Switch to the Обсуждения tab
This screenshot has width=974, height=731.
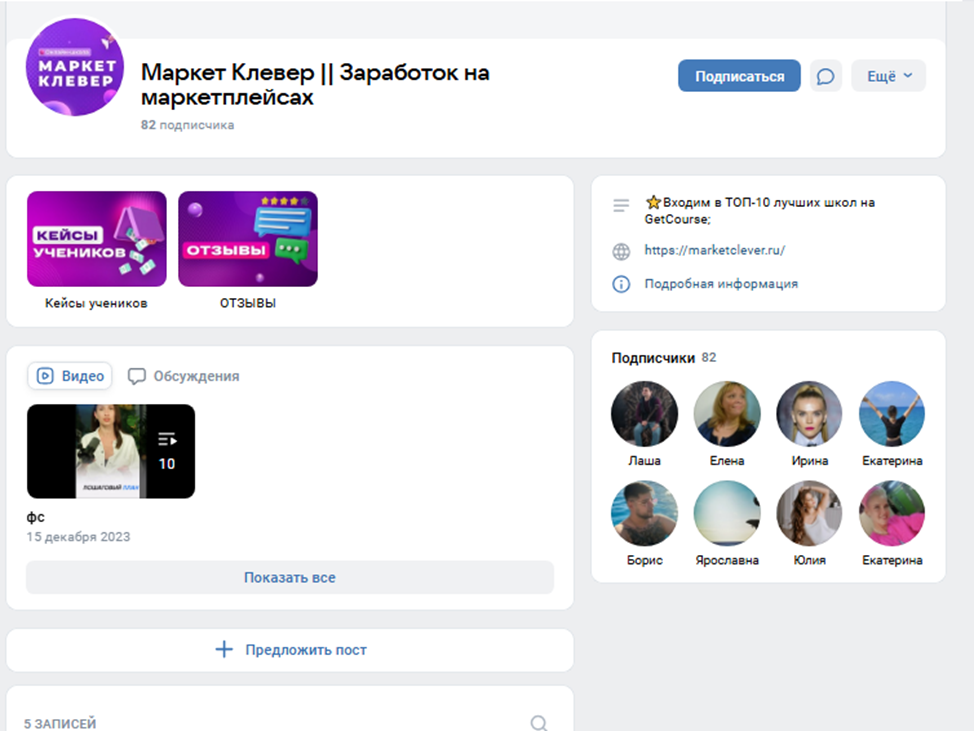[184, 376]
